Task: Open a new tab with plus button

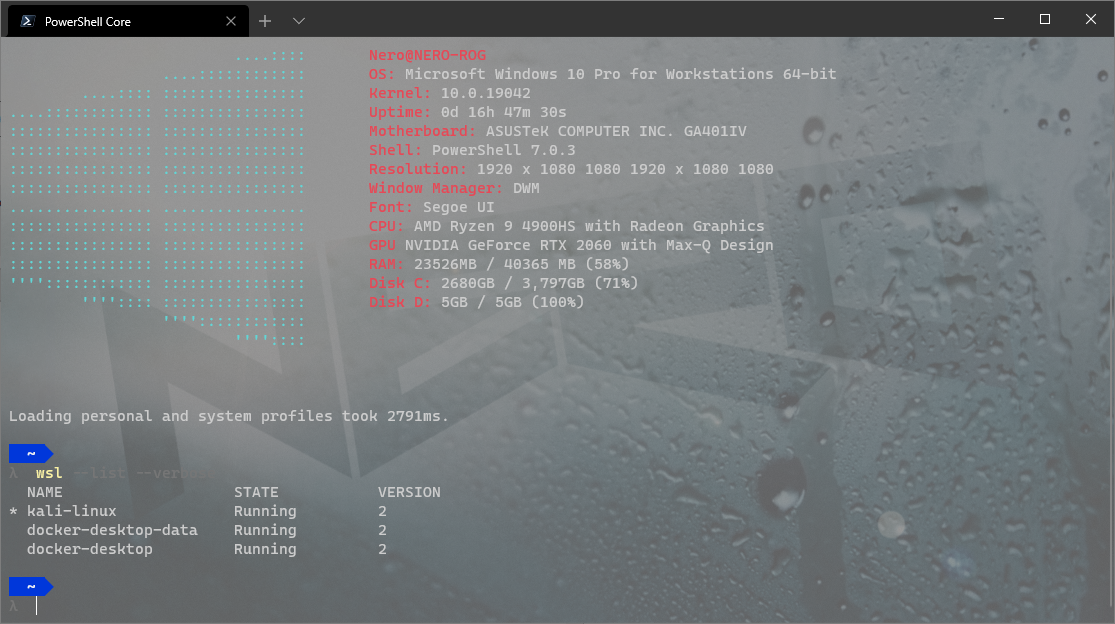Action: (265, 21)
